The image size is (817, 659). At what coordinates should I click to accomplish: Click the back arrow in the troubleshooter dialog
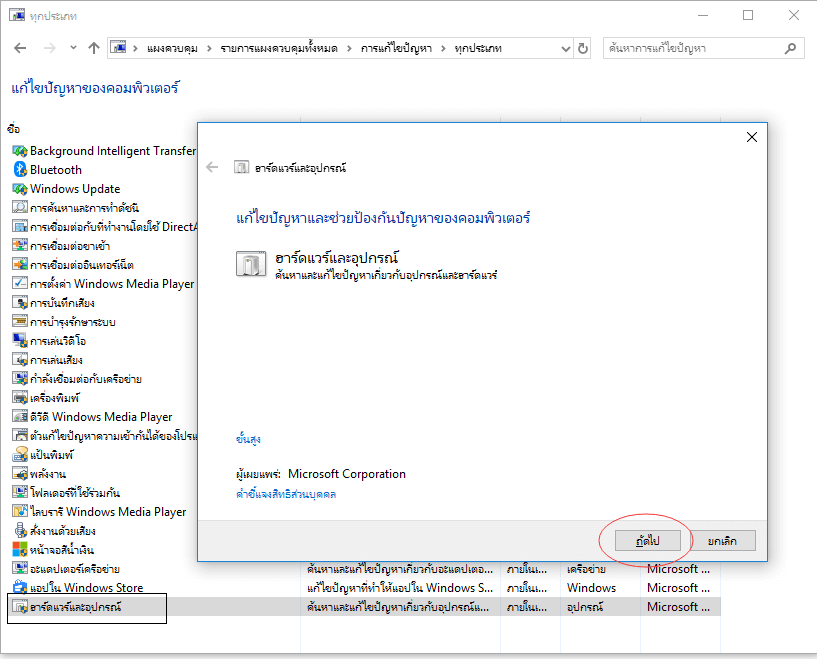[x=212, y=167]
